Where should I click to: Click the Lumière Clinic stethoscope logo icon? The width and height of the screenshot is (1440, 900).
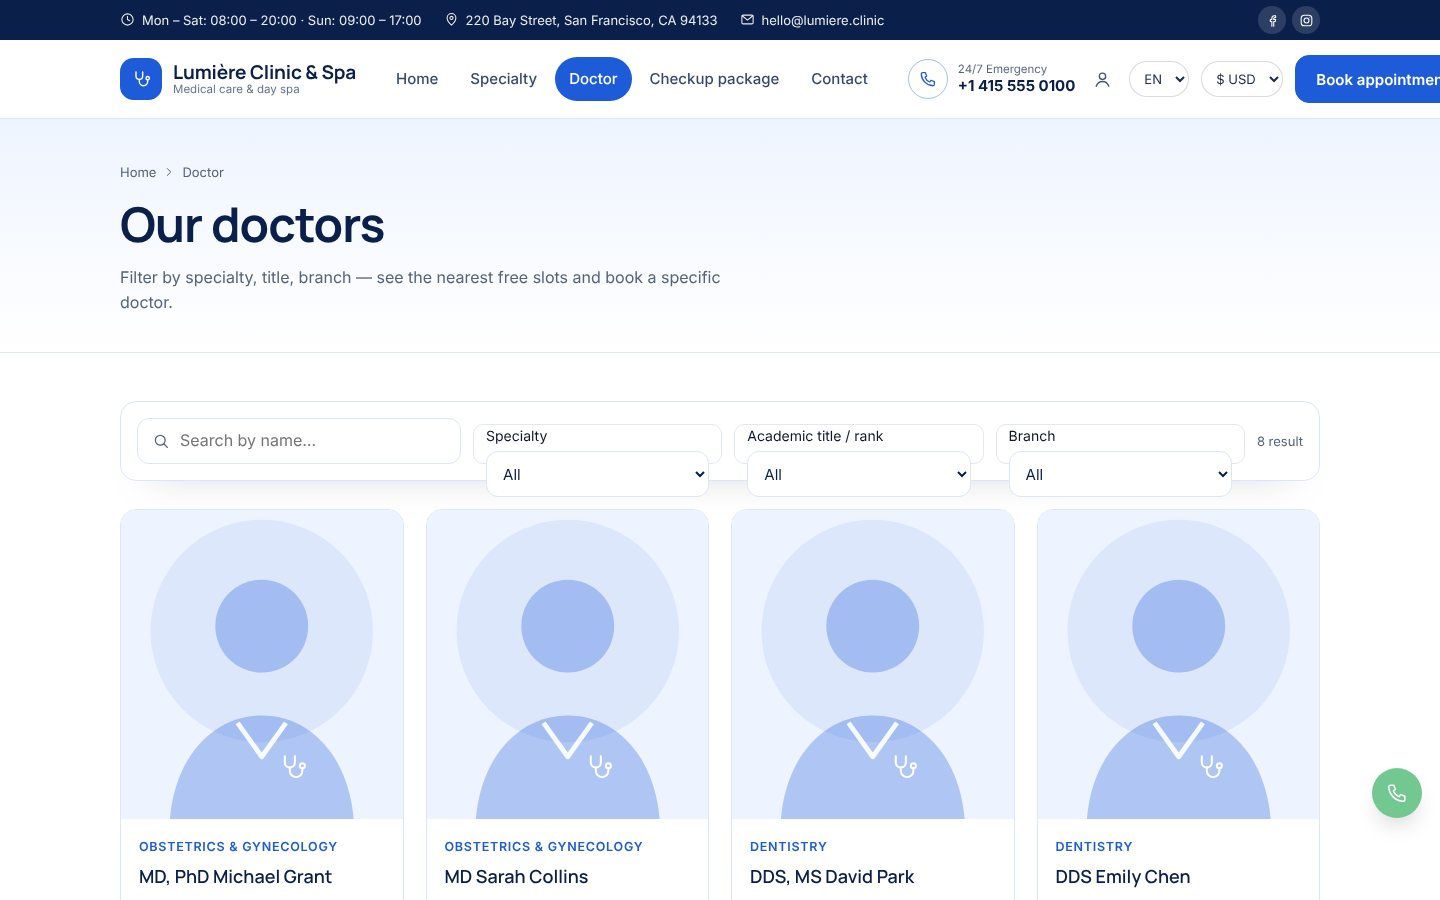[141, 79]
